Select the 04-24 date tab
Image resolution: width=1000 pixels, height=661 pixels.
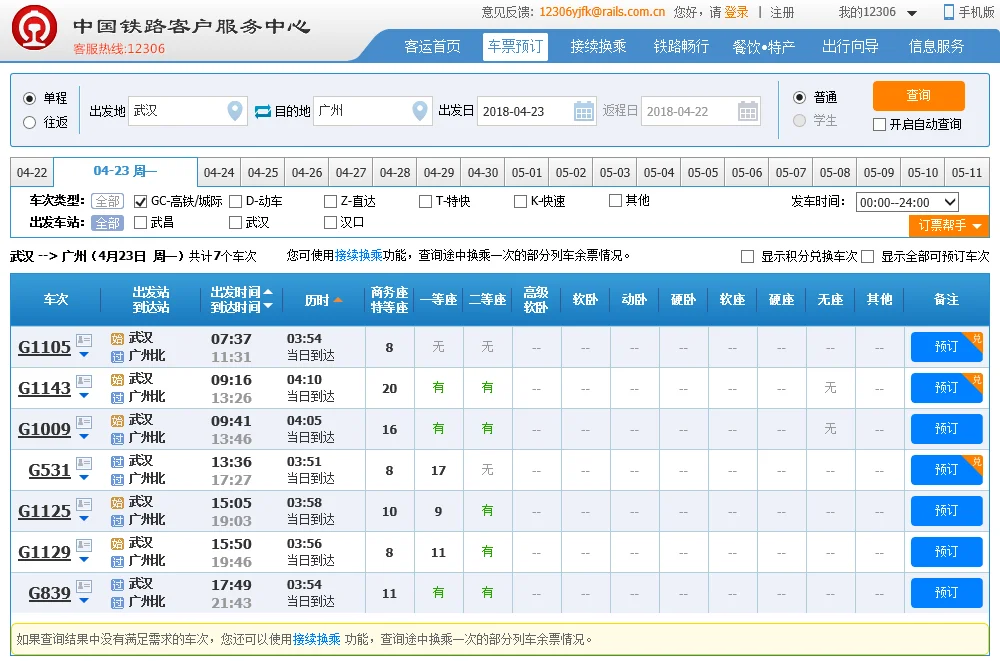(219, 172)
